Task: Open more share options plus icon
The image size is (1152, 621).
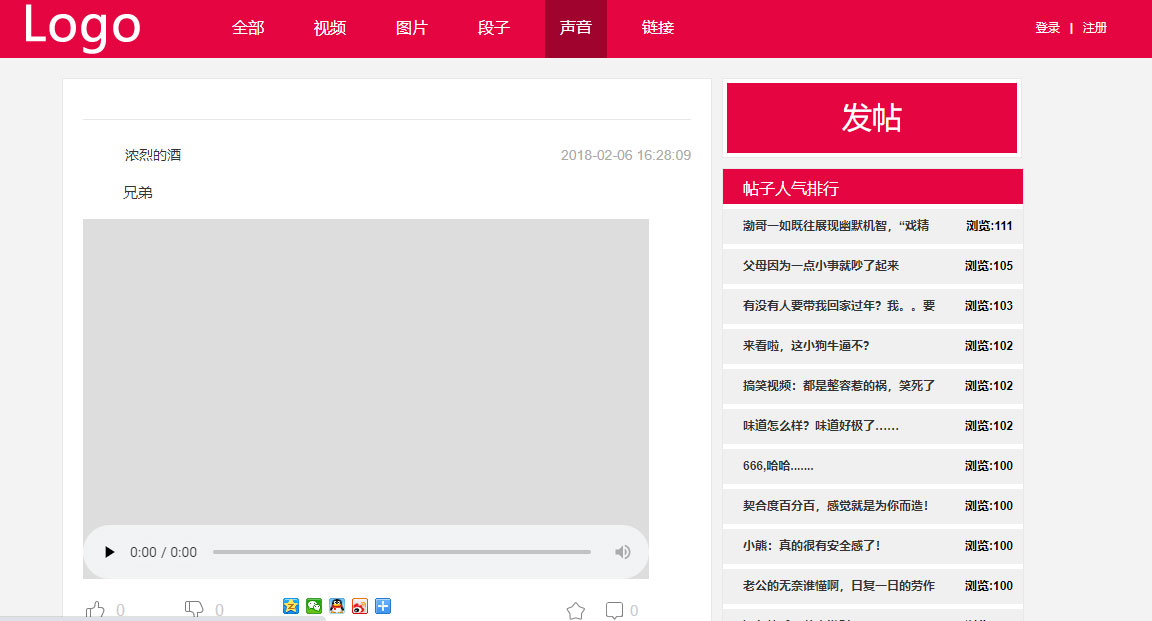Action: [x=383, y=606]
